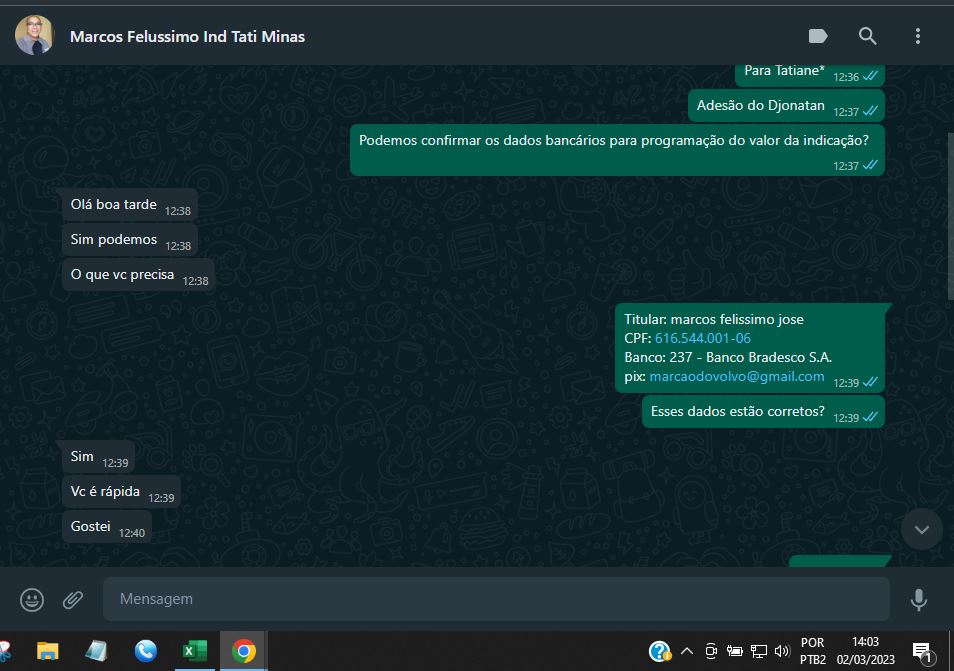Open the emoji picker
The width and height of the screenshot is (954, 671).
pyautogui.click(x=32, y=599)
